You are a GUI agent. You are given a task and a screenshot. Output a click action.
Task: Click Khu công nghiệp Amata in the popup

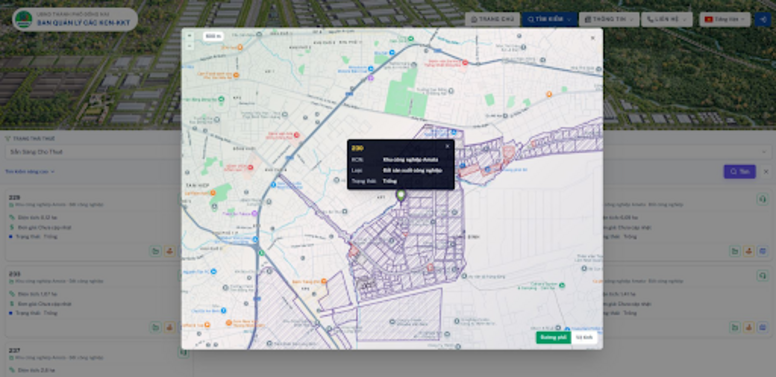[410, 160]
